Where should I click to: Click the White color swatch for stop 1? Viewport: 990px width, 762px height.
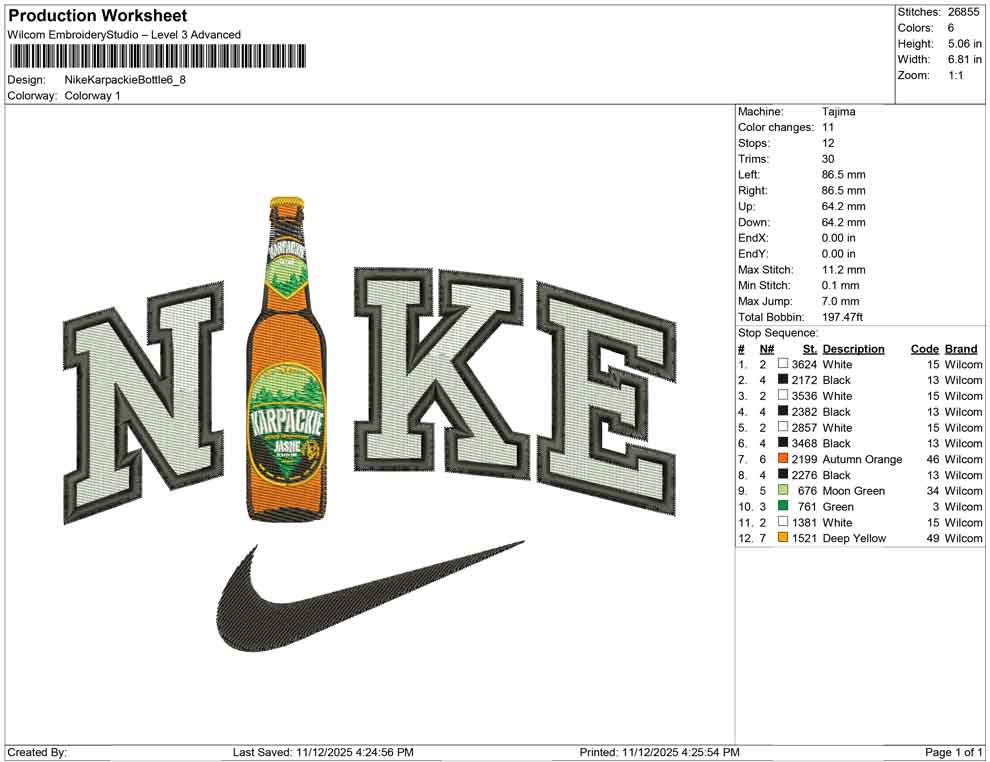pyautogui.click(x=783, y=364)
